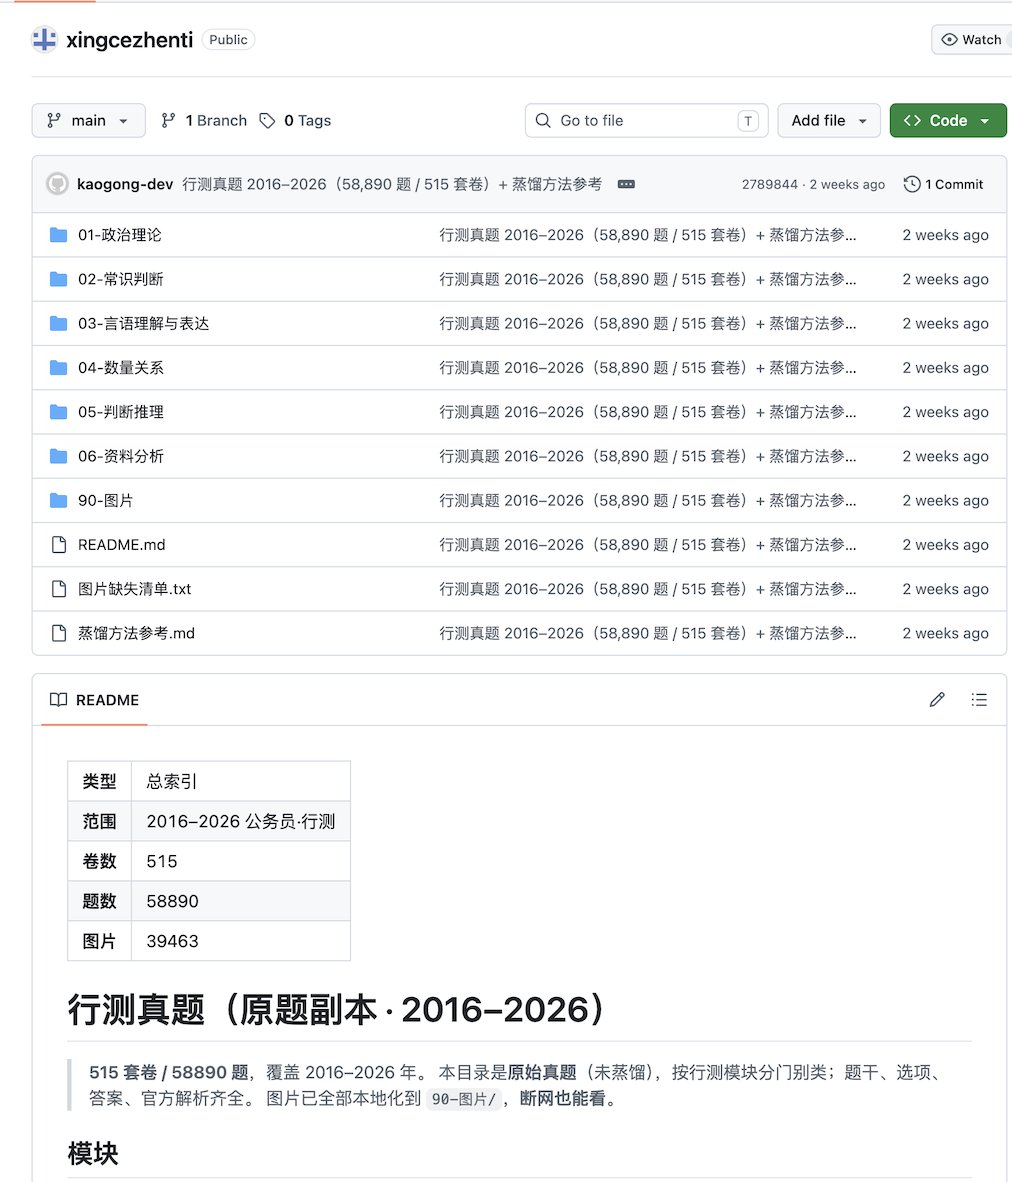Open the 02-常识判断 folder
1012x1182 pixels.
[121, 280]
